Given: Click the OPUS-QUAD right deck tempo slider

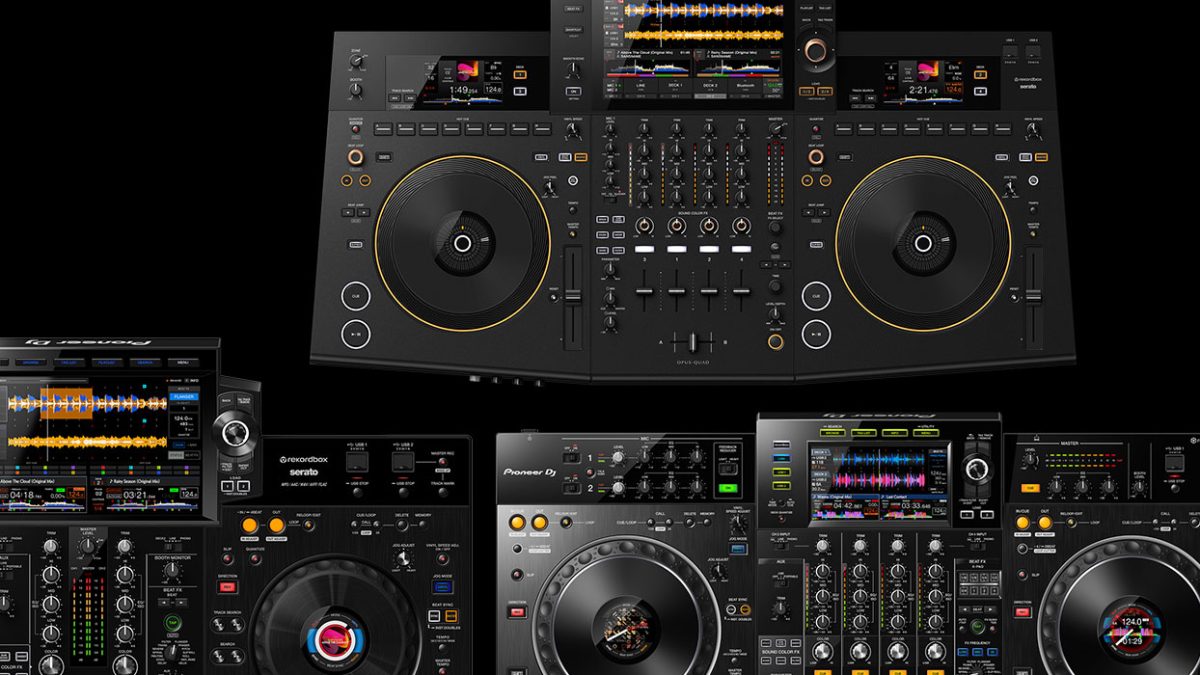Looking at the screenshot, I should 1033,297.
